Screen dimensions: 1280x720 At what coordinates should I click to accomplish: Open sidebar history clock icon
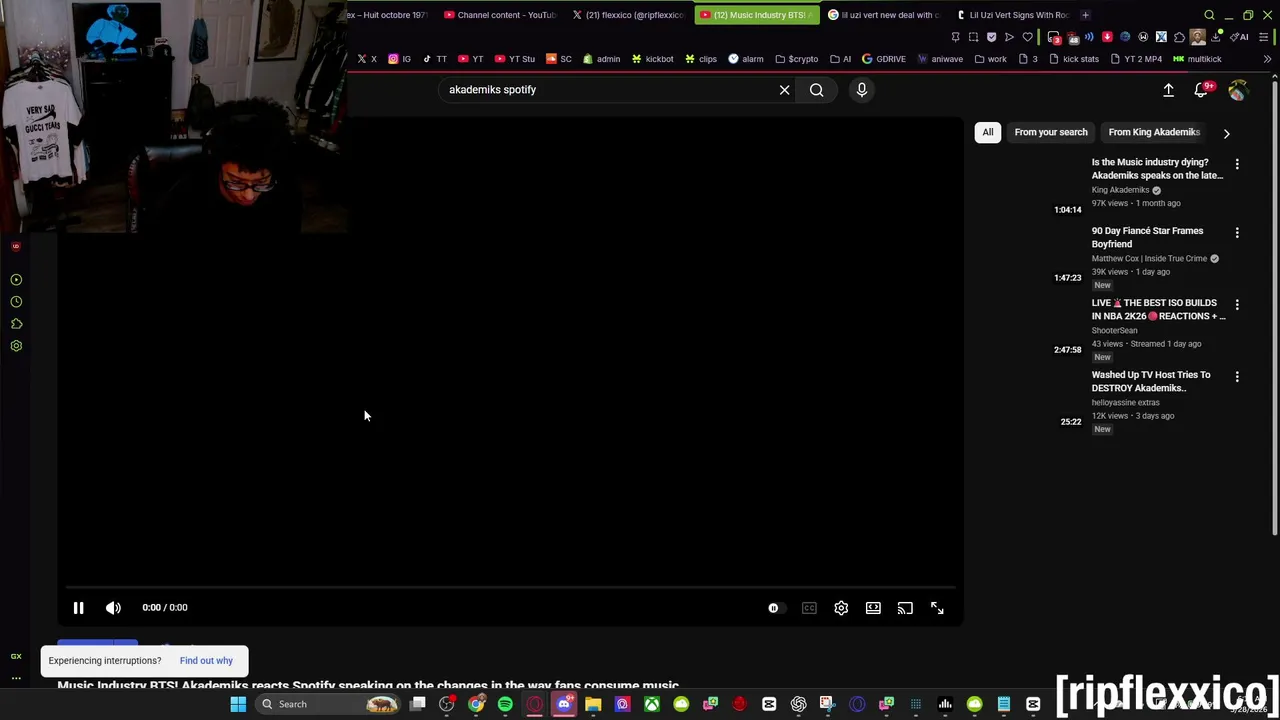pyautogui.click(x=16, y=302)
